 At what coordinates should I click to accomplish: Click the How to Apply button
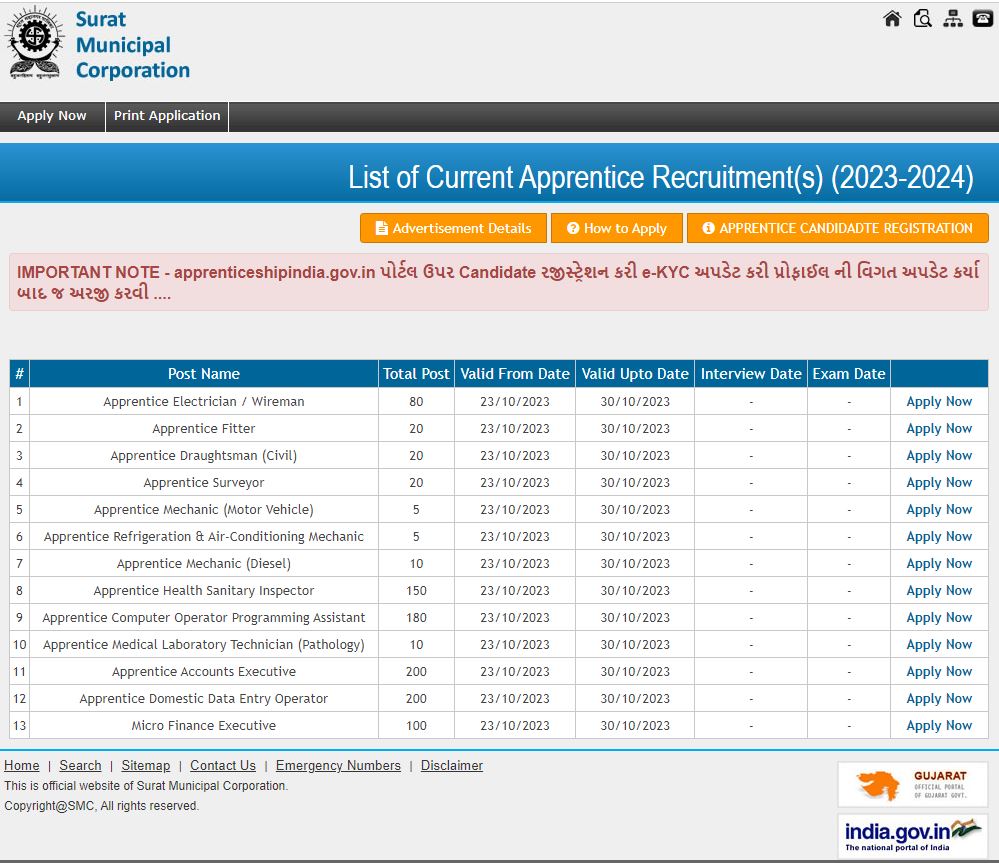point(616,228)
